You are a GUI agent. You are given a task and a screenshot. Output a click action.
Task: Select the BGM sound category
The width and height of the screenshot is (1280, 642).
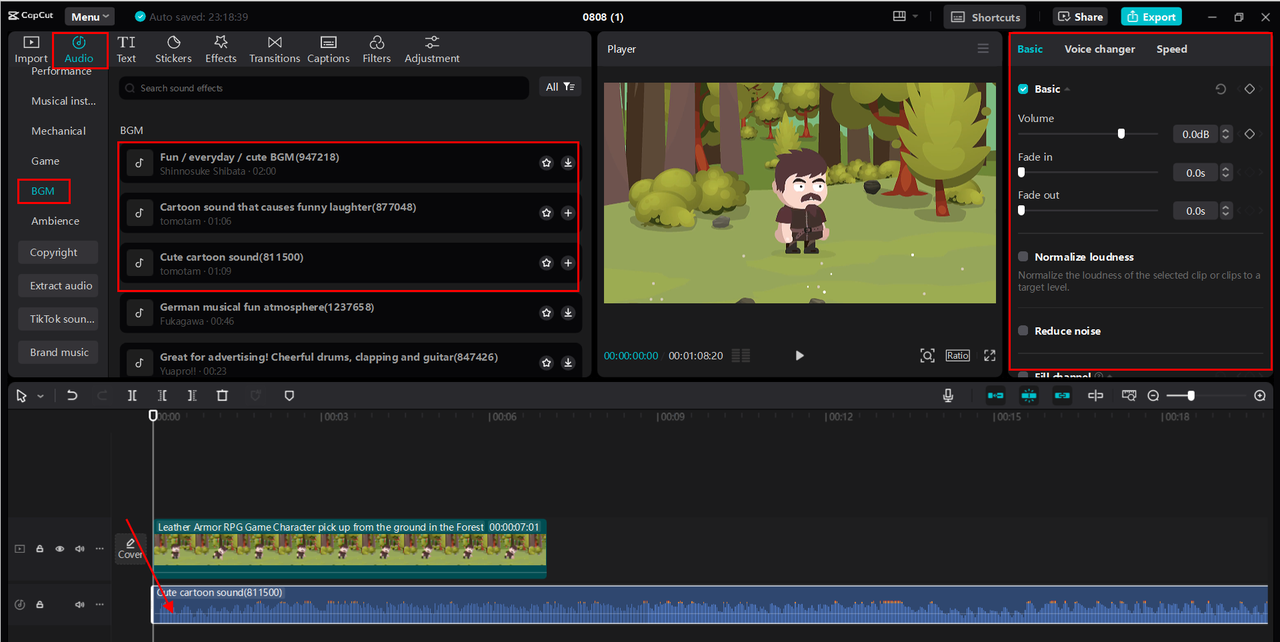[x=43, y=190]
